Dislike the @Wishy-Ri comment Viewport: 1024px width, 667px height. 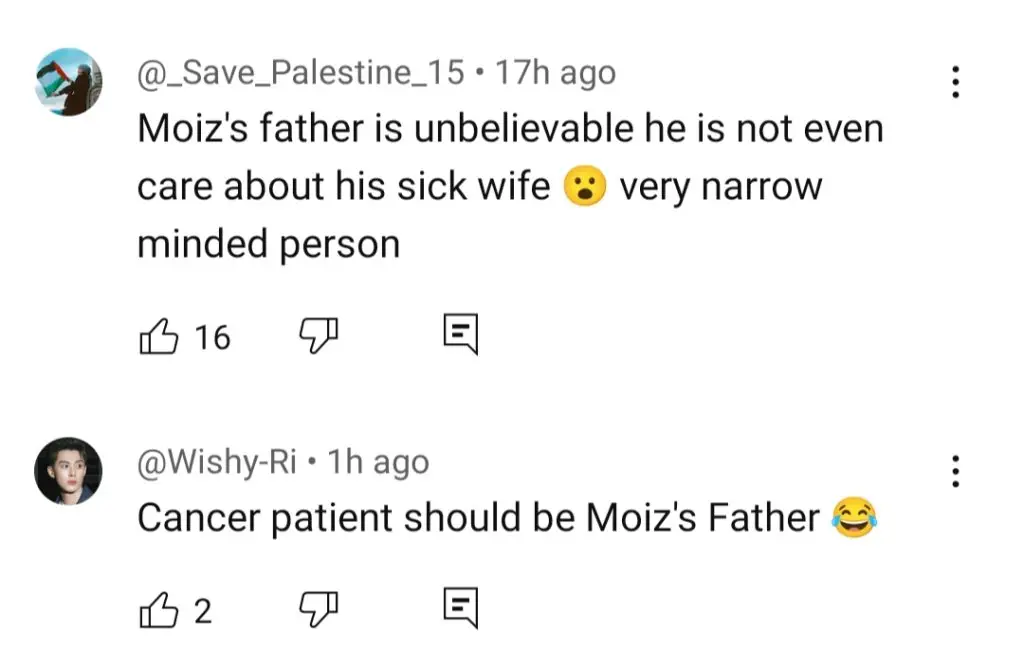click(x=320, y=609)
